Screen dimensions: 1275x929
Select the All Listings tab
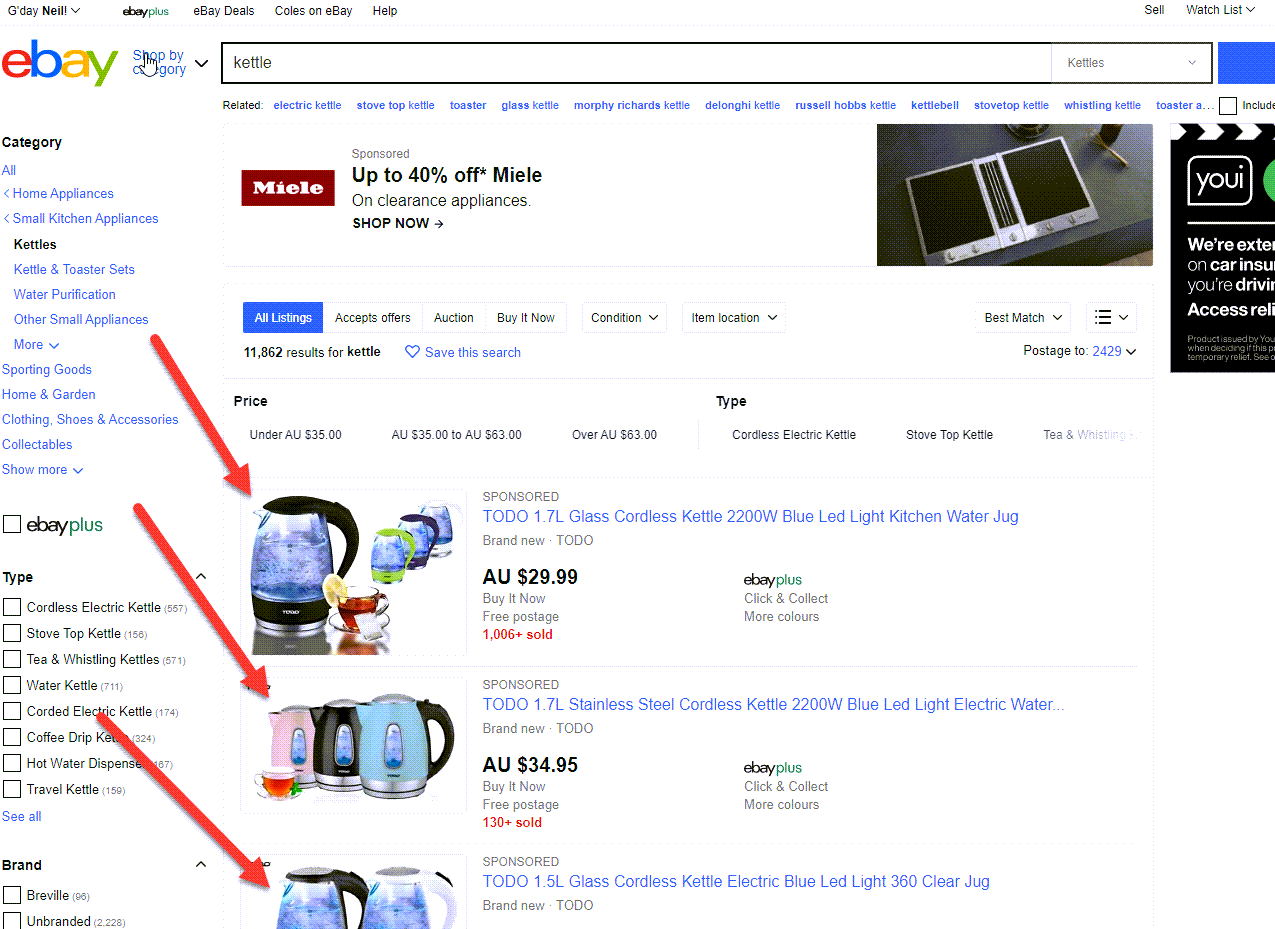(x=283, y=318)
